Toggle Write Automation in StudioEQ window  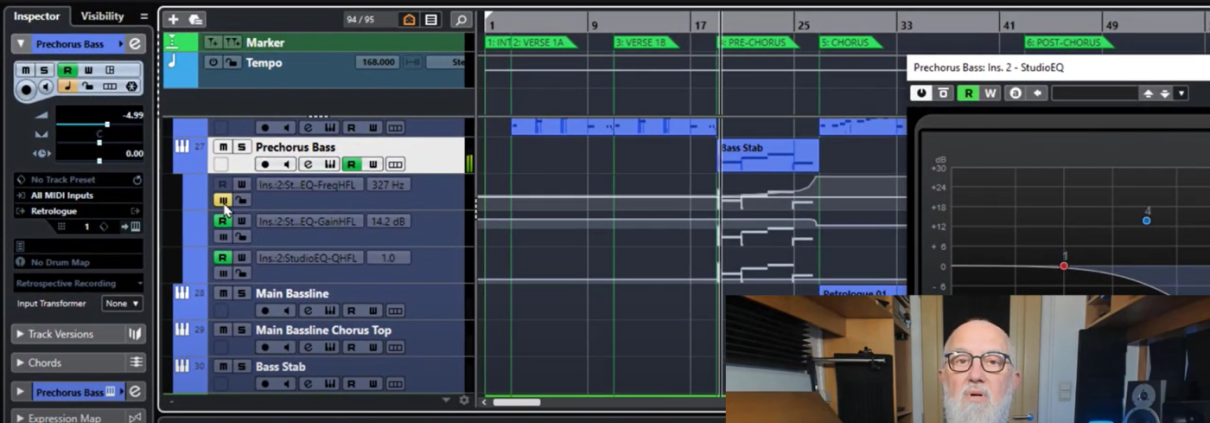coord(990,93)
